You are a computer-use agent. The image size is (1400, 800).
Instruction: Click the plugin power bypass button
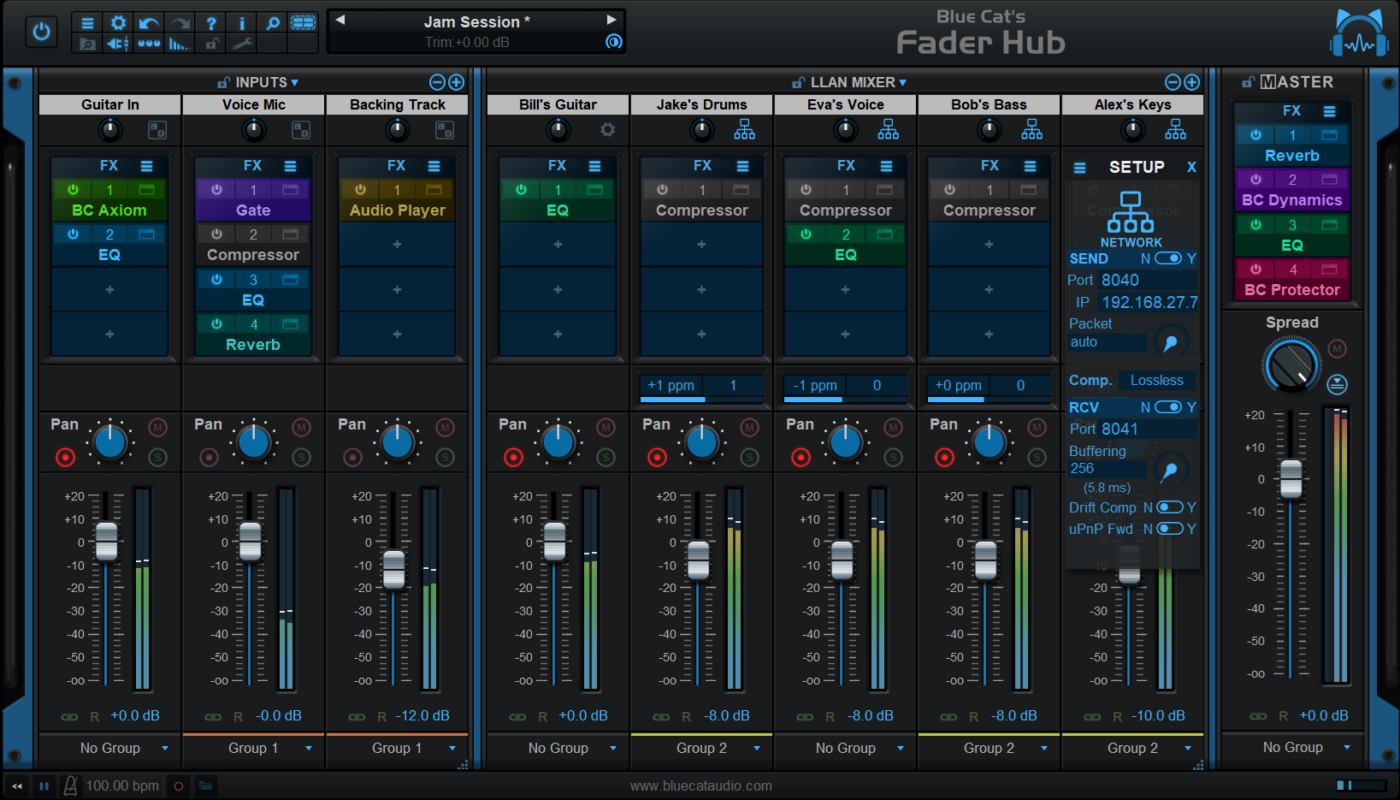coord(41,31)
